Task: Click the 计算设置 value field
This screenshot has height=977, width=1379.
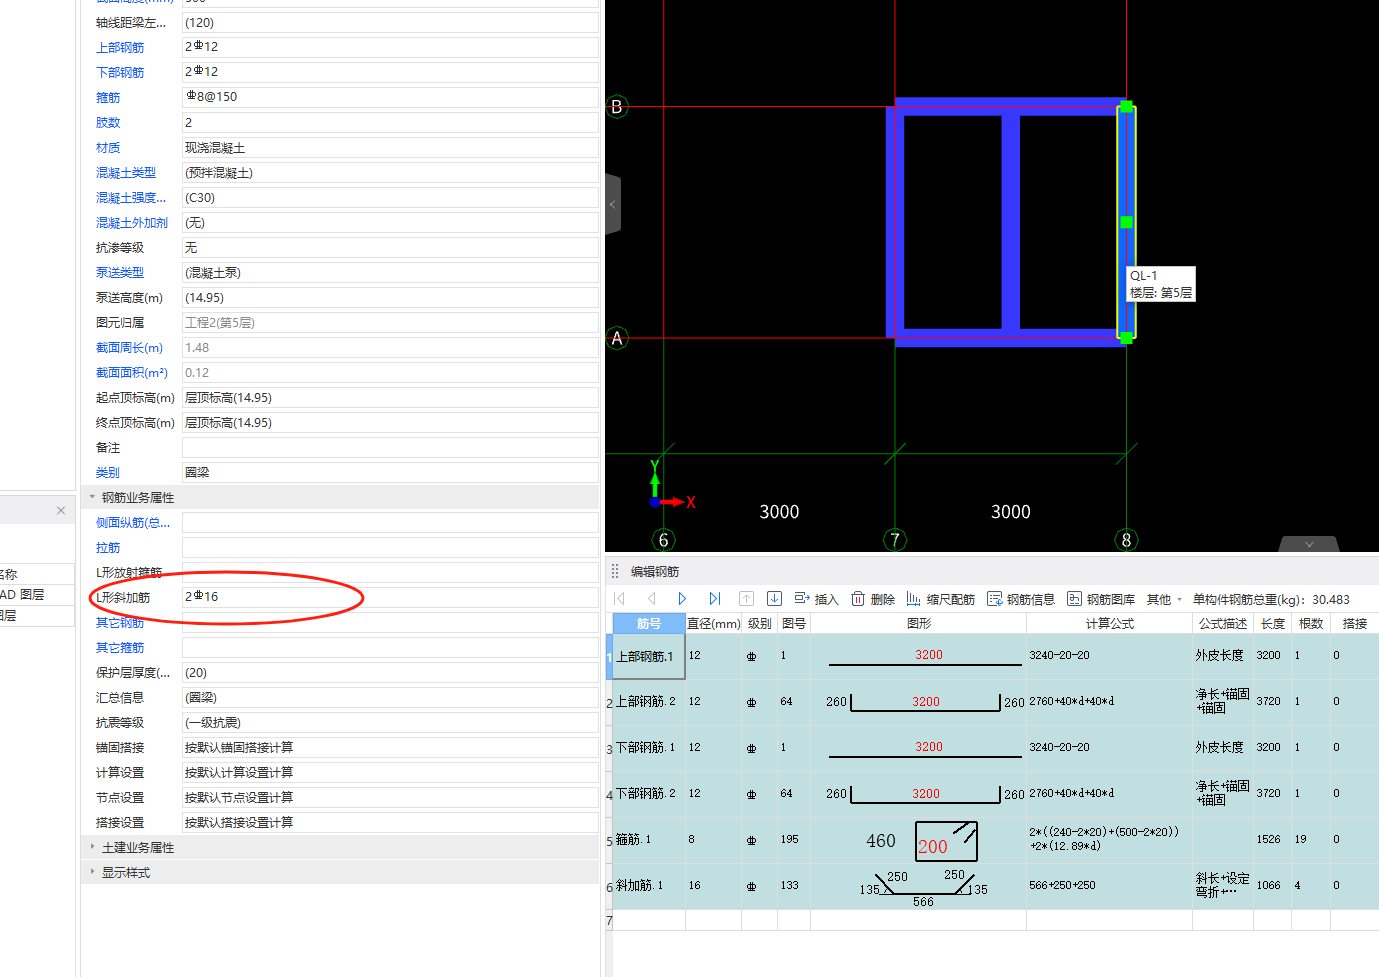Action: [x=390, y=772]
